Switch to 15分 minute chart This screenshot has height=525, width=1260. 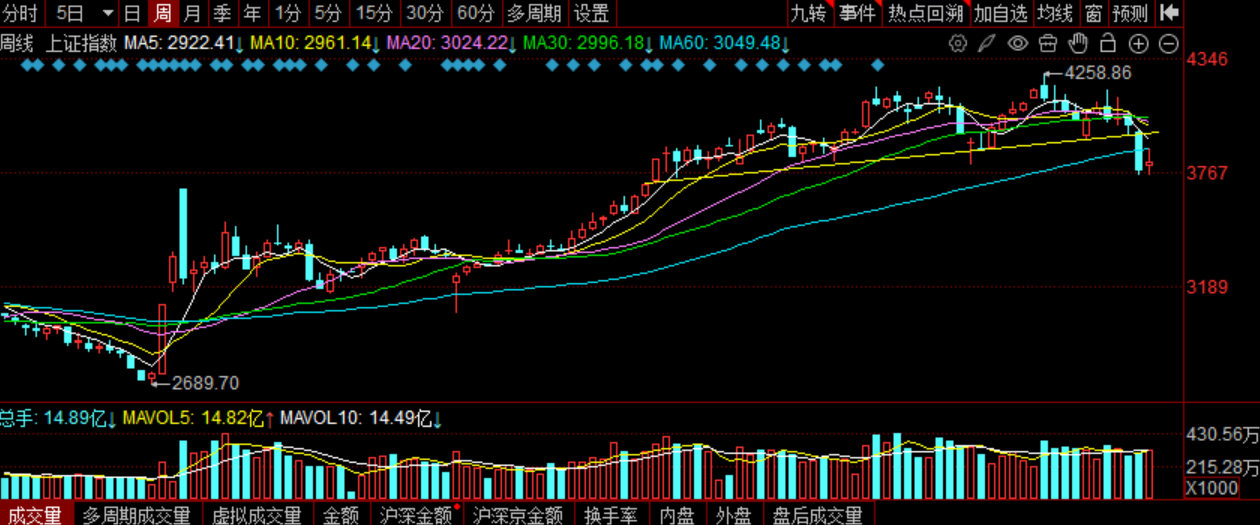[375, 13]
